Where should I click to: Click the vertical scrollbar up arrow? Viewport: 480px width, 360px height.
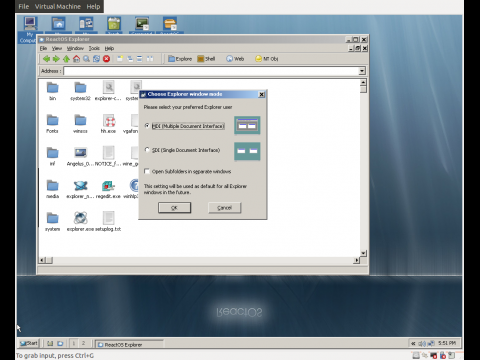coord(363,82)
